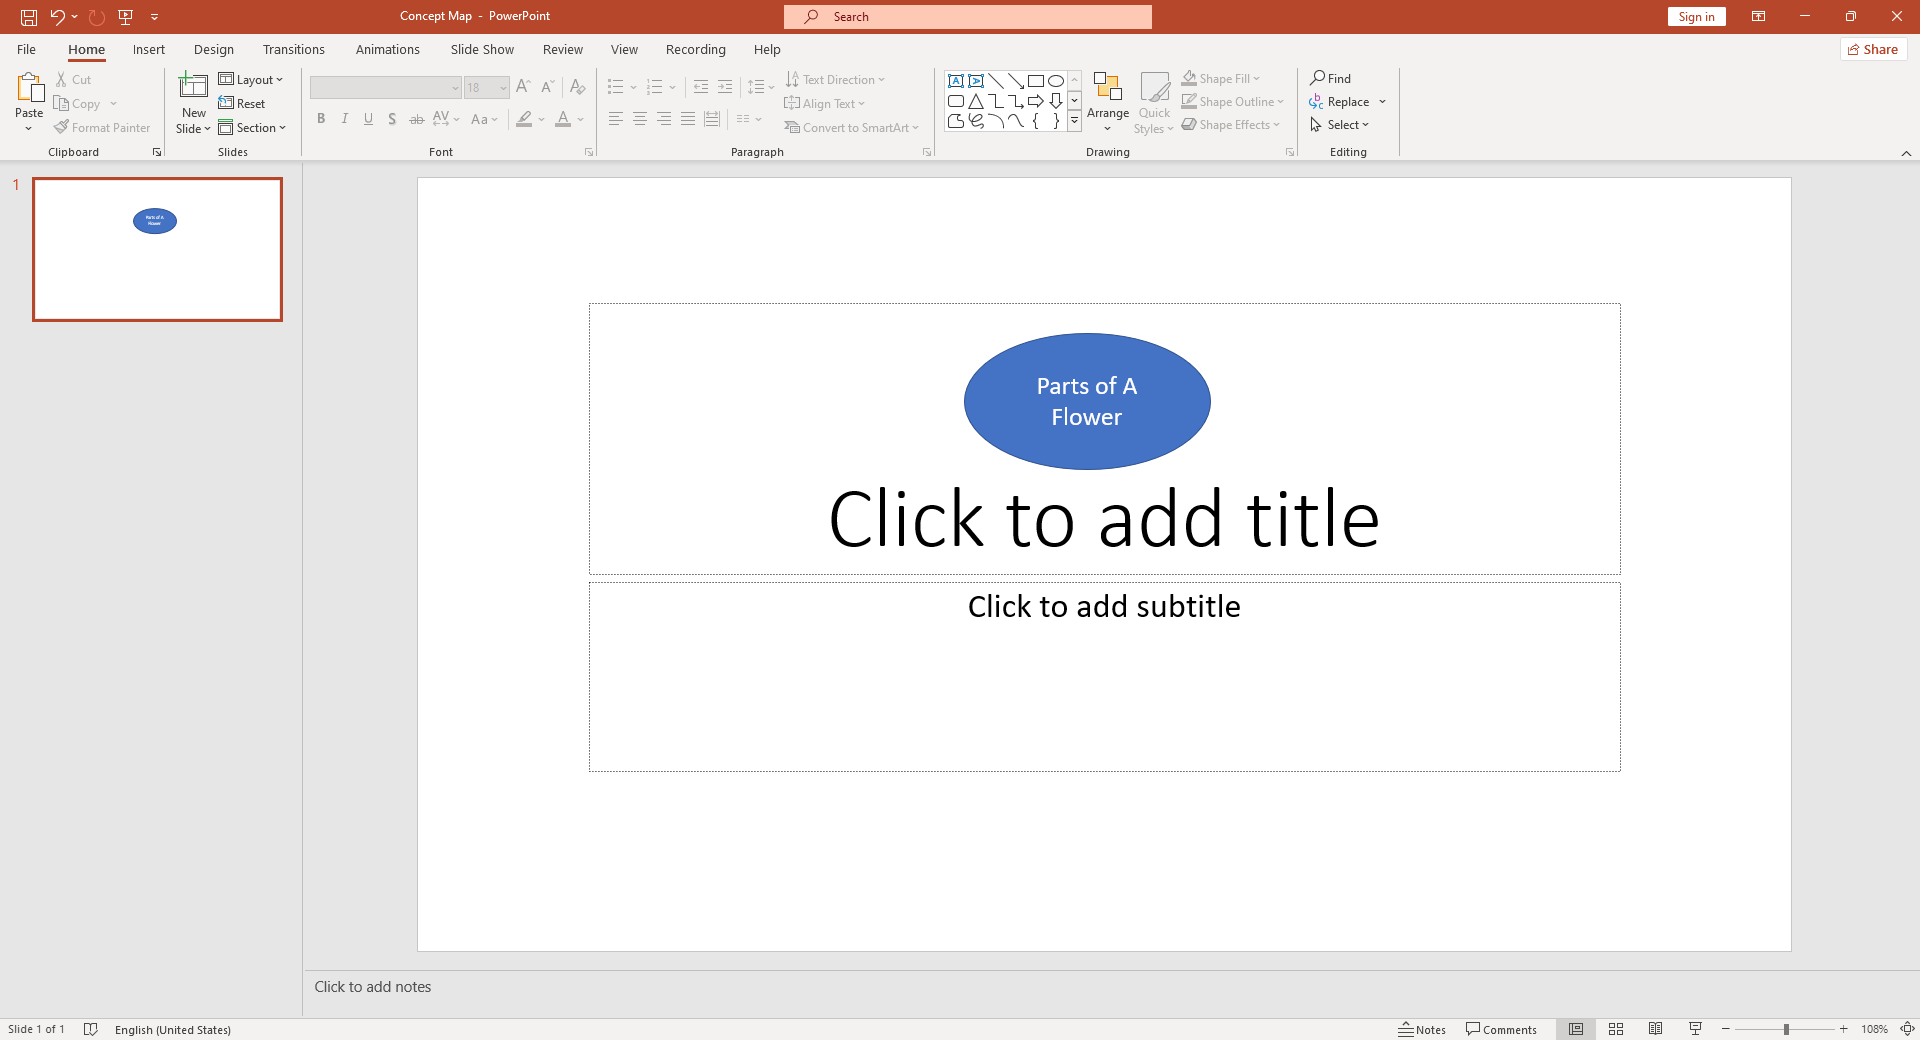Click the Redo icon
The width and height of the screenshot is (1920, 1040).
point(96,17)
